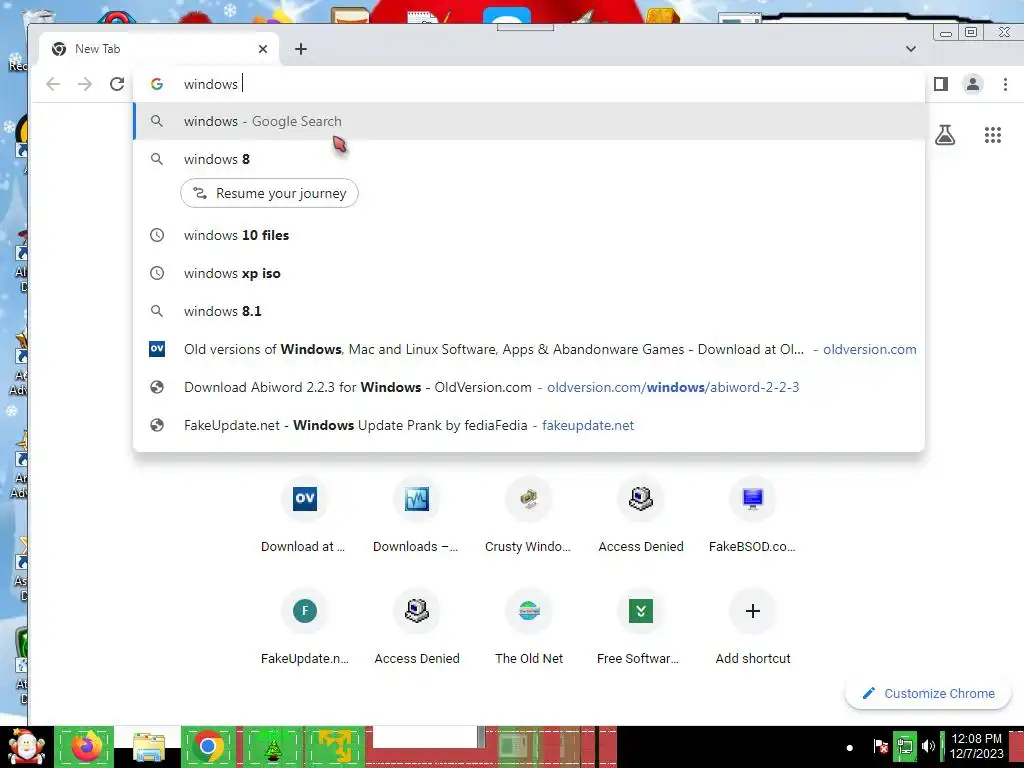The width and height of the screenshot is (1024, 768).
Task: Open the network tray icon
Action: pos(905,746)
